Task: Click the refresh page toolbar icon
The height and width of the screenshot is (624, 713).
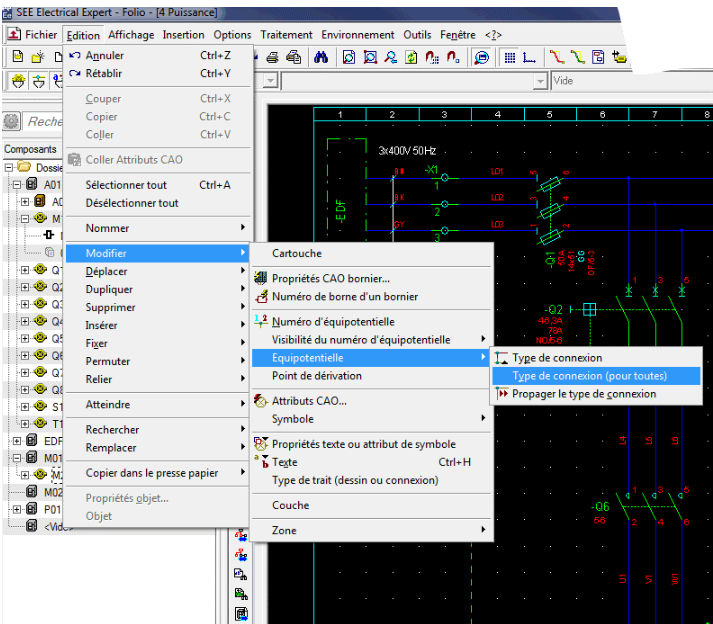Action: click(x=411, y=57)
